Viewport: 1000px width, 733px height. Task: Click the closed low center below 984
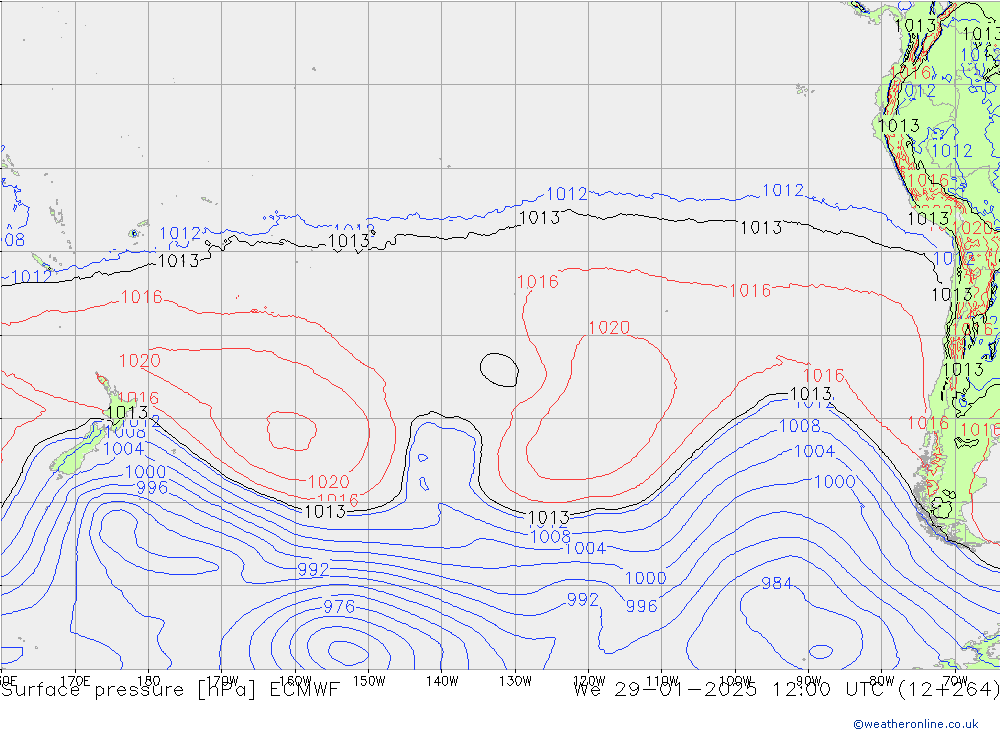[820, 651]
